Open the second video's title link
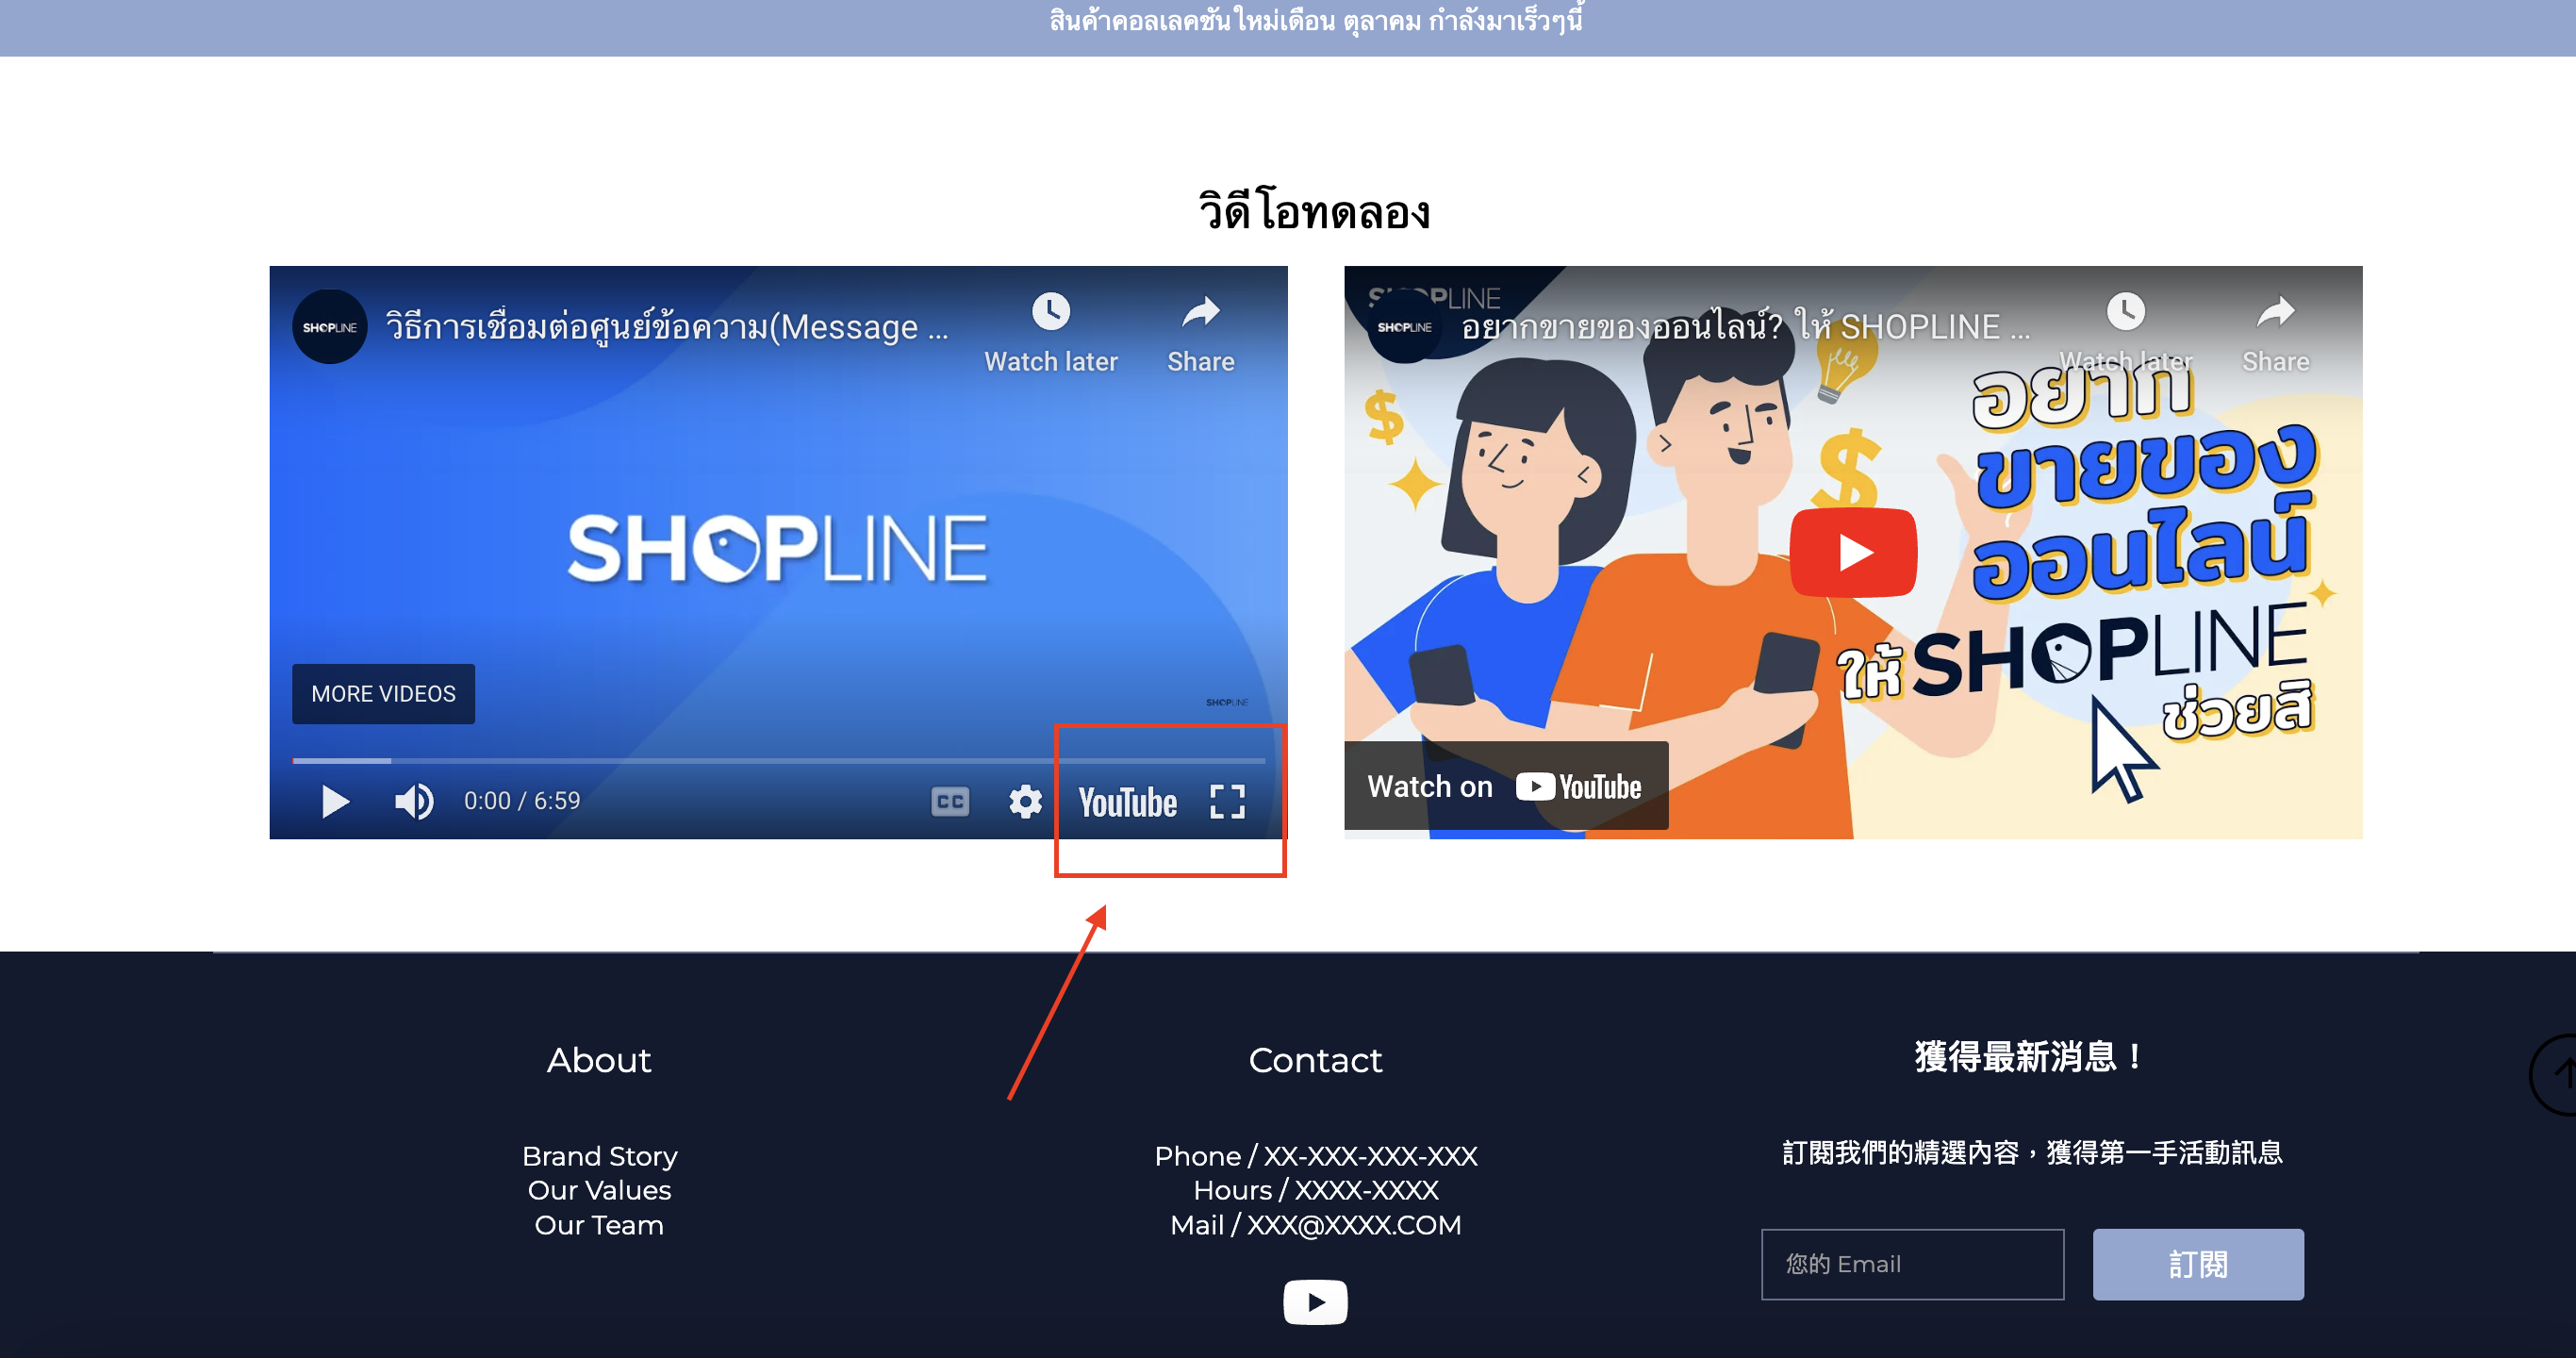 click(1746, 327)
